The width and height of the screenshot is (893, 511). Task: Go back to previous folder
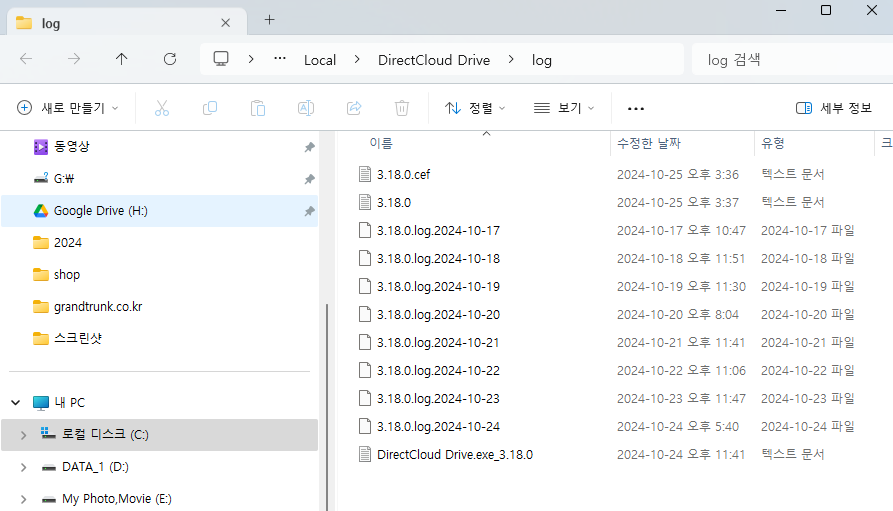26,59
